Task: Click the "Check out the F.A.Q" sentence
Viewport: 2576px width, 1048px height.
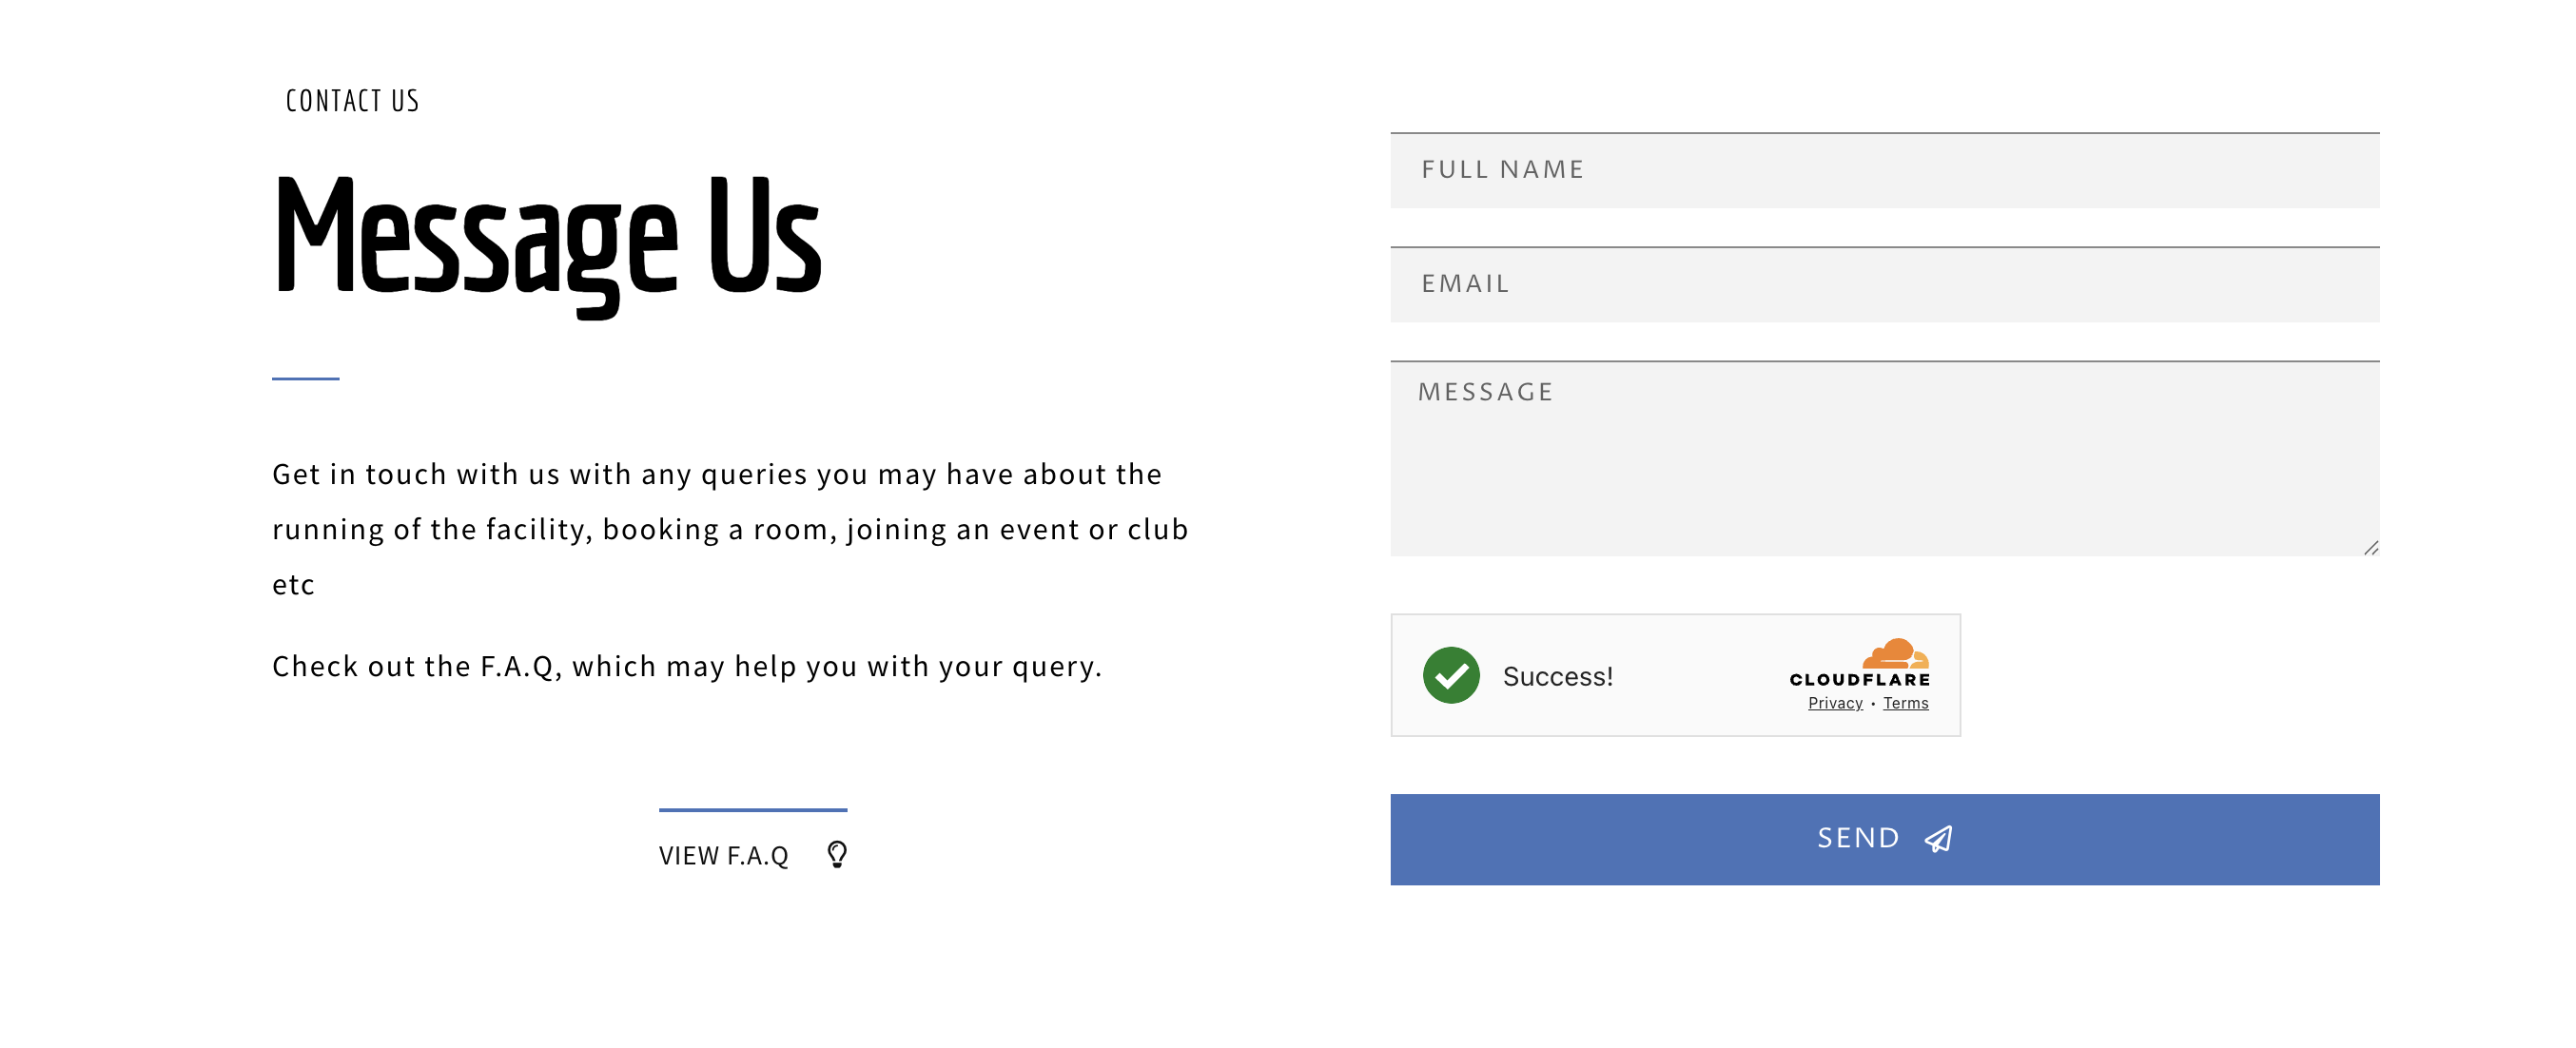Action: coord(687,666)
